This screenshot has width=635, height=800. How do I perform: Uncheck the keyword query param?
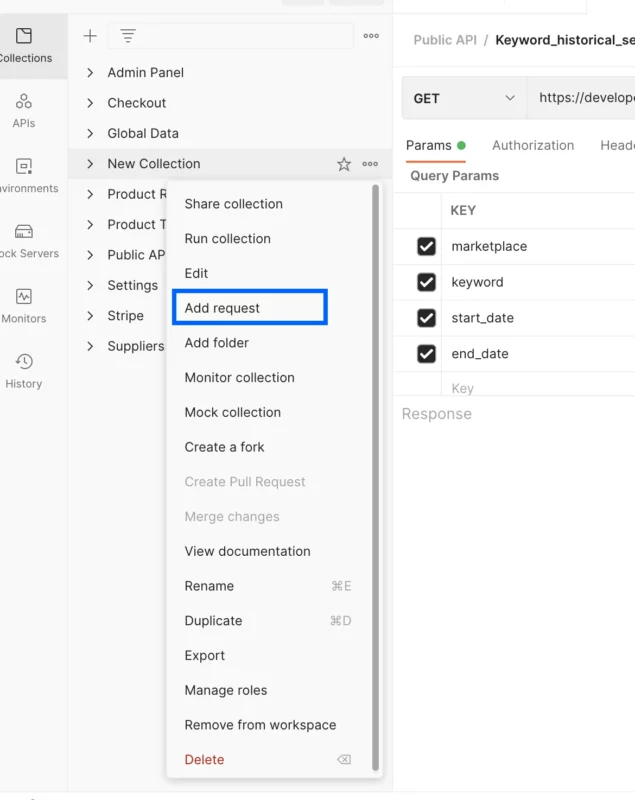click(426, 282)
